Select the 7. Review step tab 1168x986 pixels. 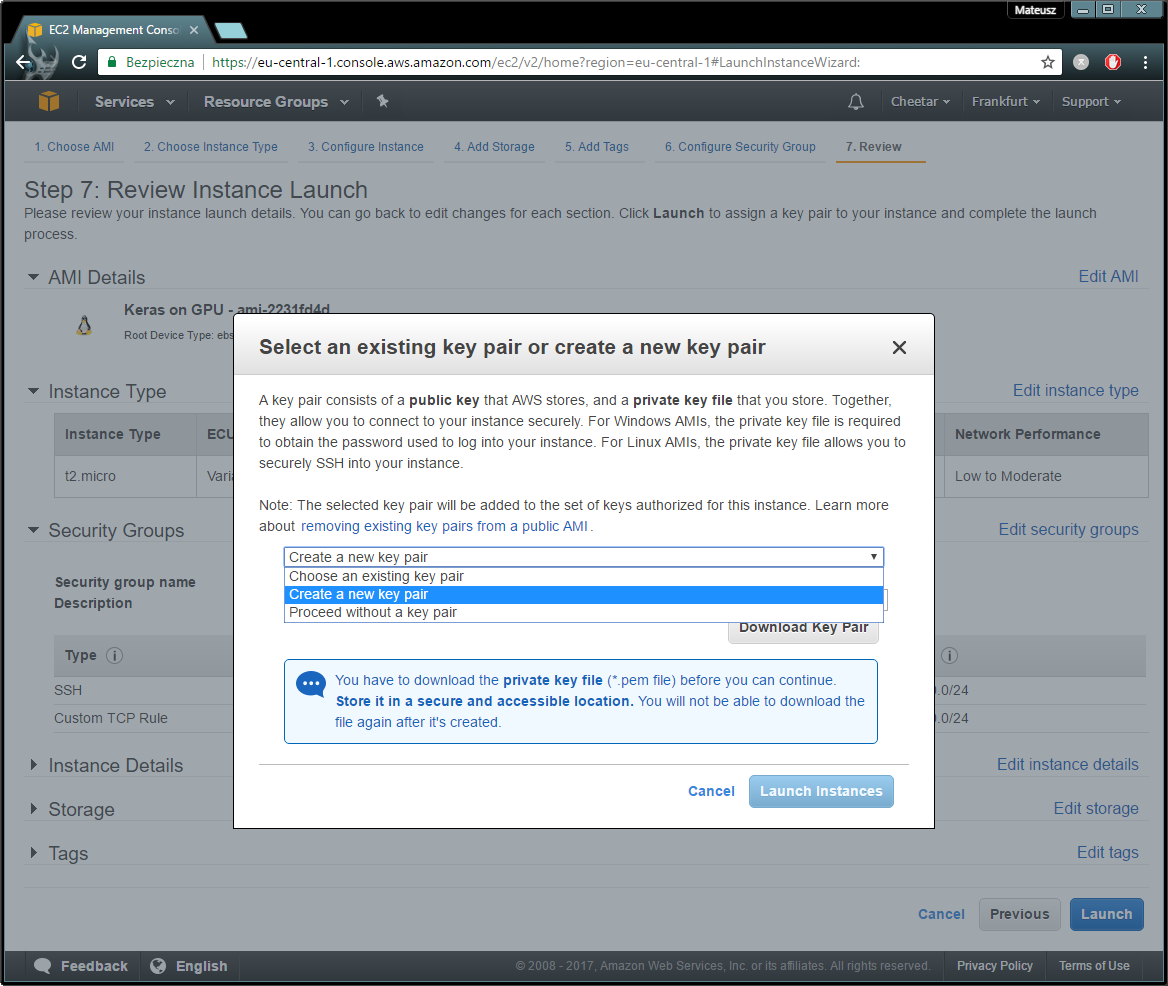(x=873, y=147)
